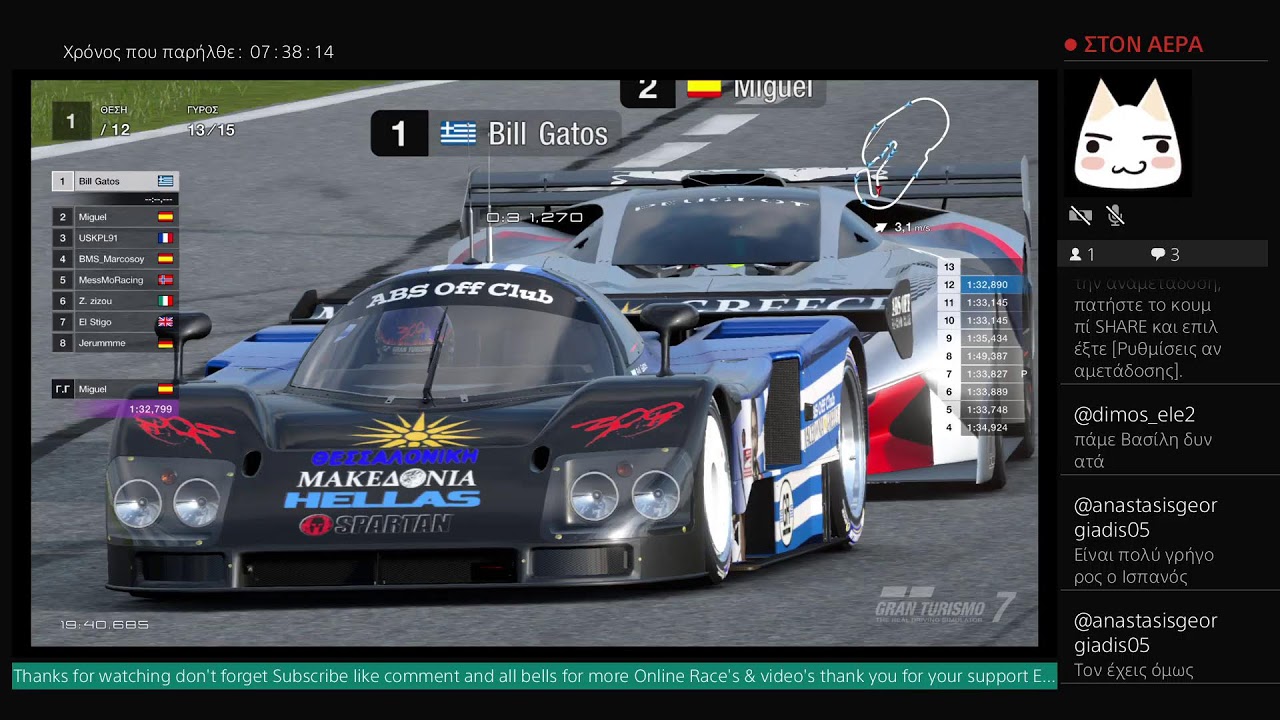The height and width of the screenshot is (720, 1280).
Task: Click the camera-off icon under the avatar
Action: coord(1080,215)
